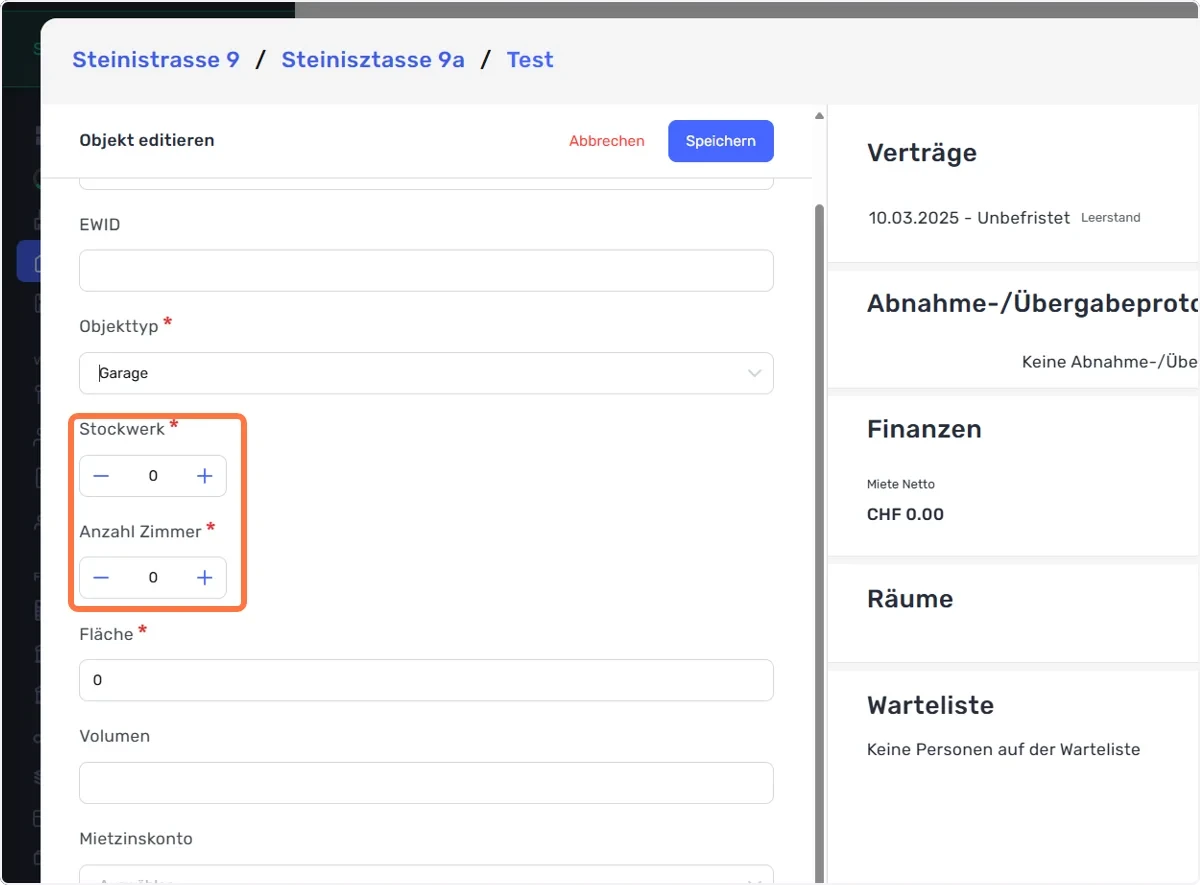Open the contract 10.03.2025 - Unbefristet
This screenshot has height=885, width=1200.
[969, 218]
